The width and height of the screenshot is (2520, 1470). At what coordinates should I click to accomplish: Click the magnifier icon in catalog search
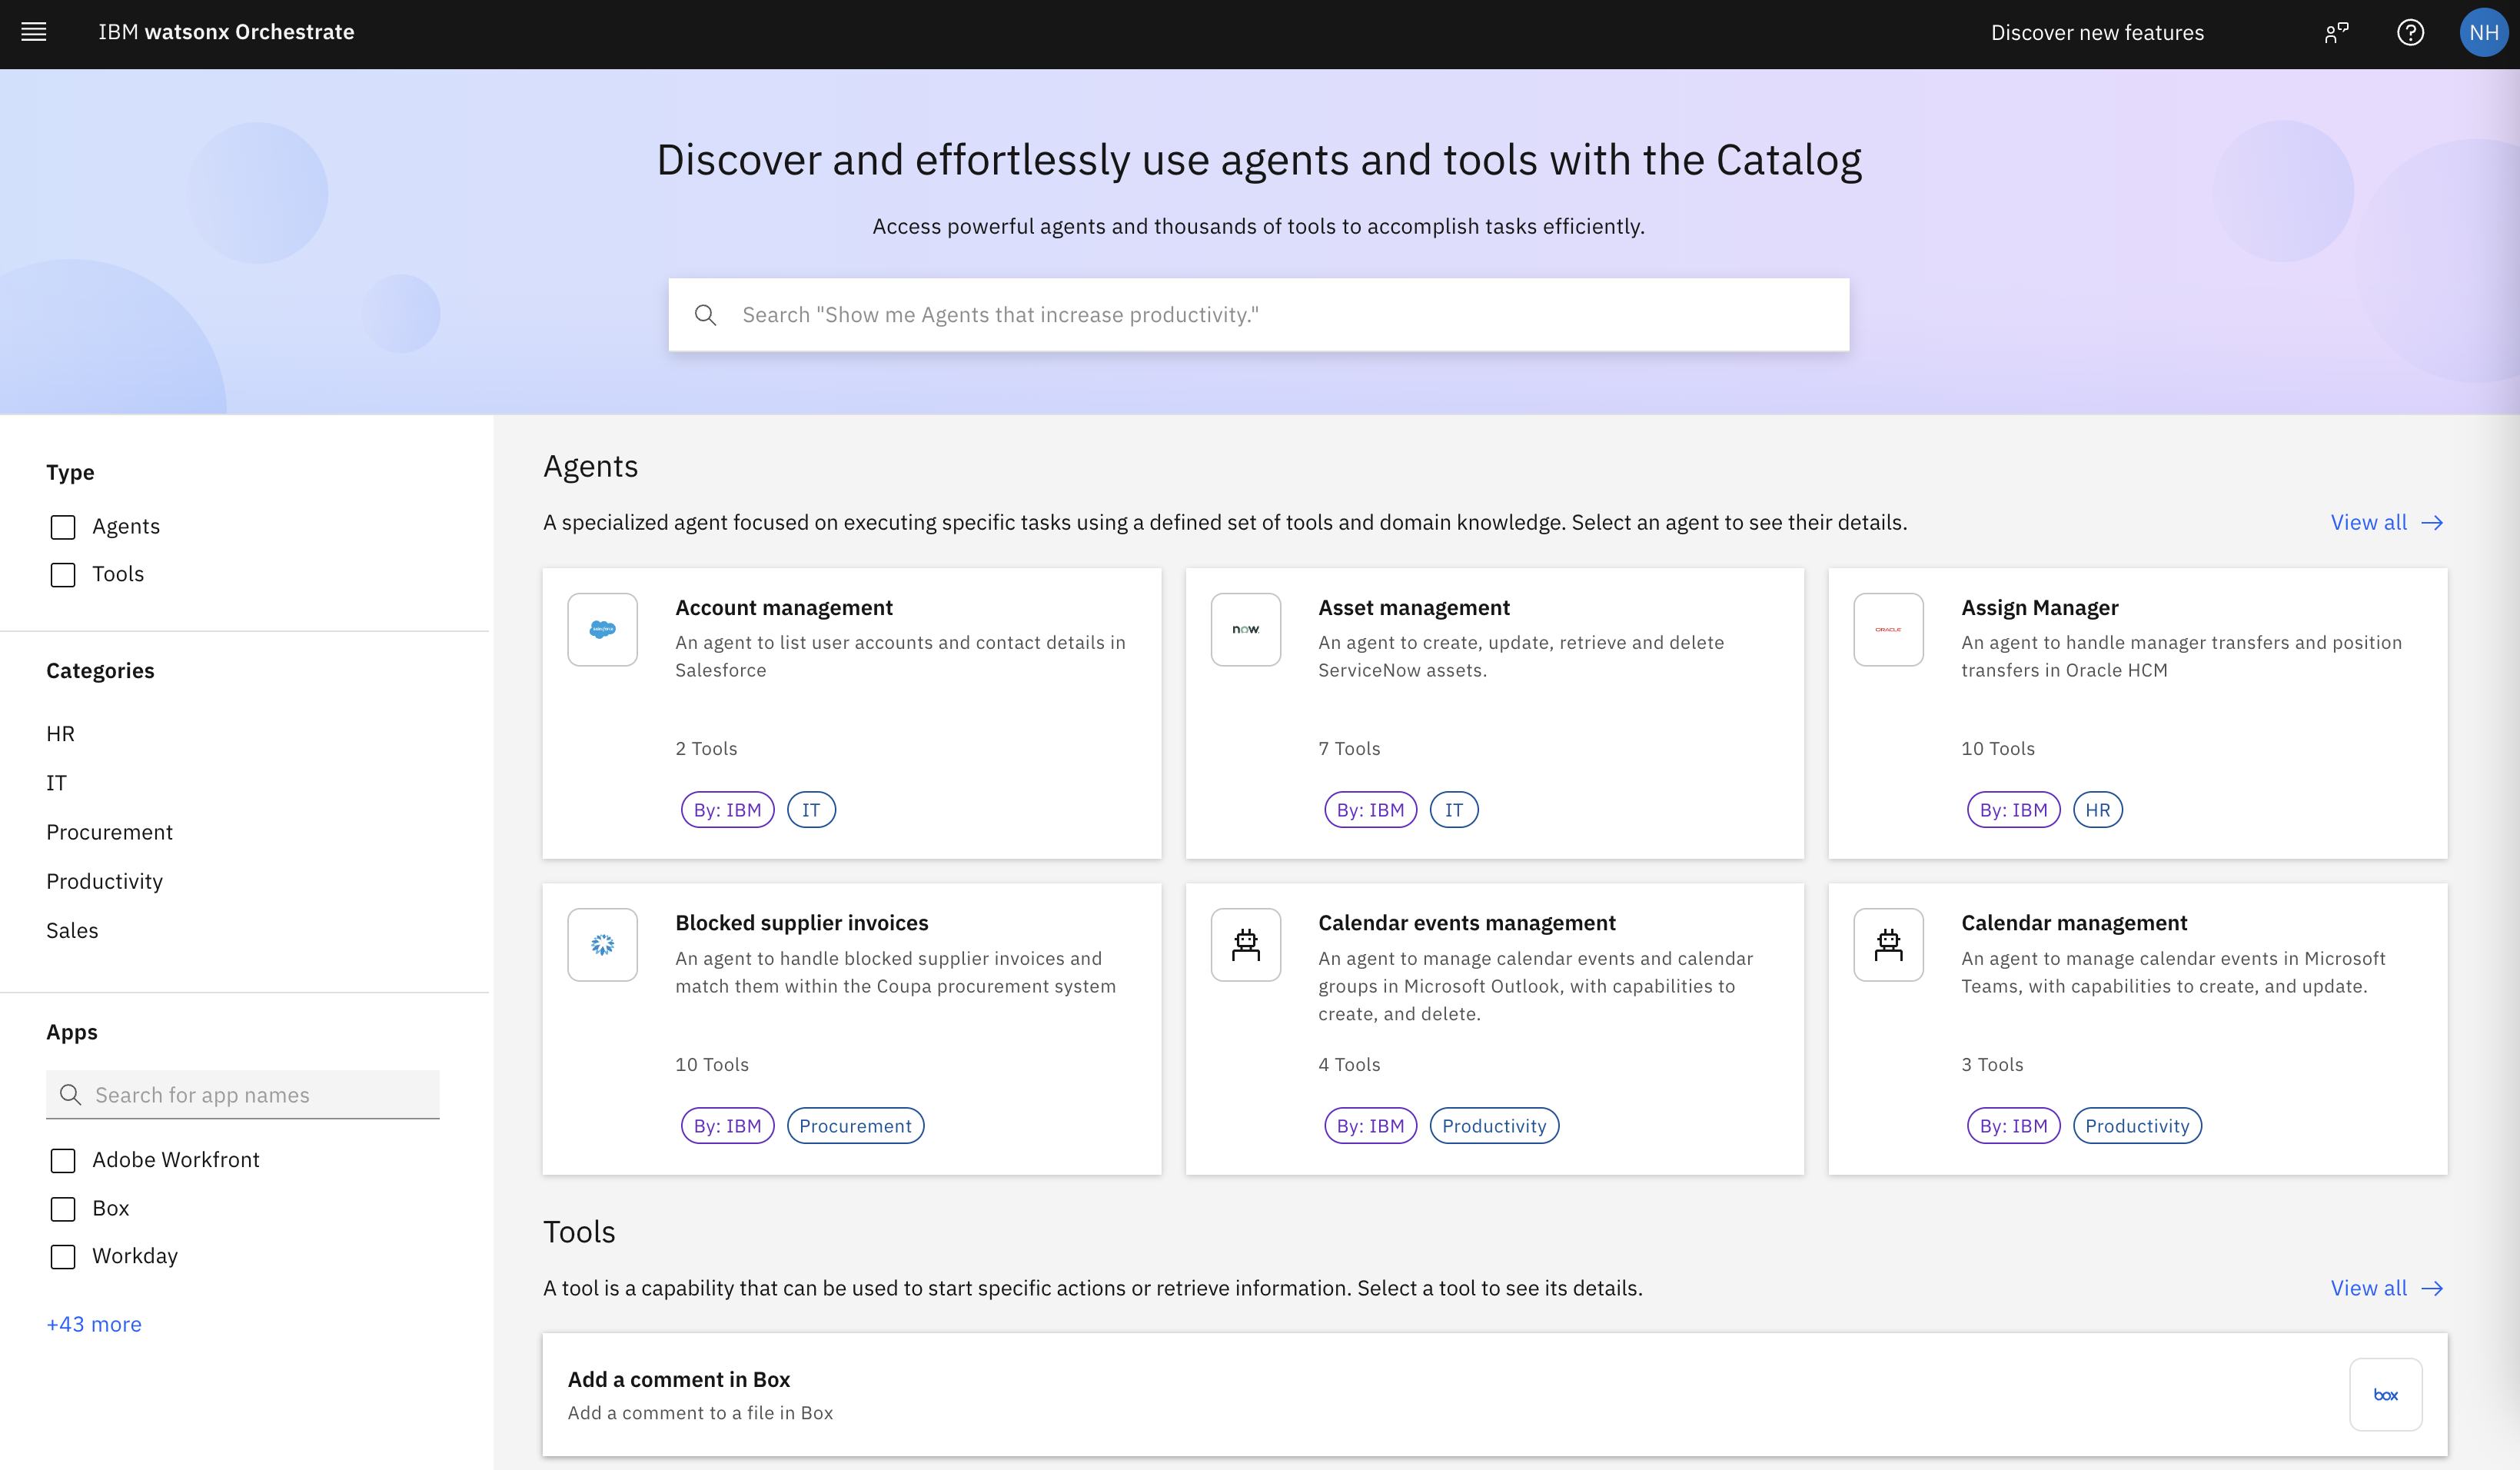coord(706,315)
